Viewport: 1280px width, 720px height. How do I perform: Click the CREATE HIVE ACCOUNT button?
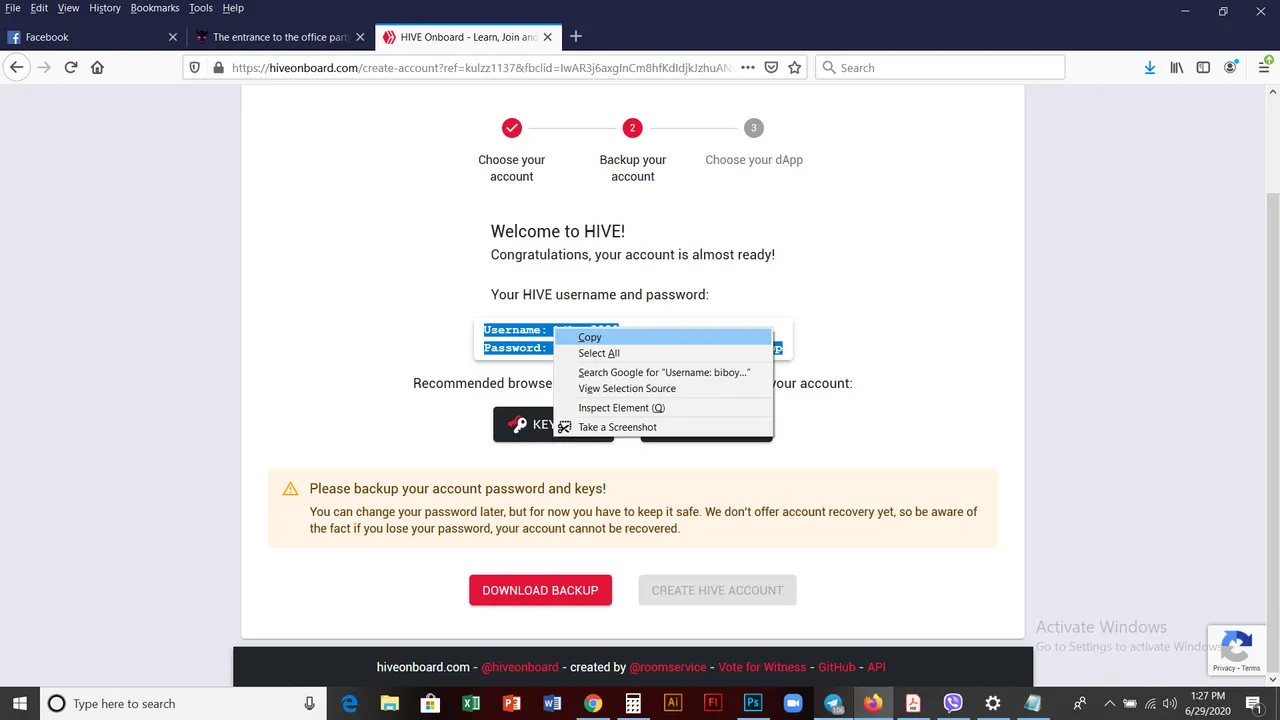[717, 590]
